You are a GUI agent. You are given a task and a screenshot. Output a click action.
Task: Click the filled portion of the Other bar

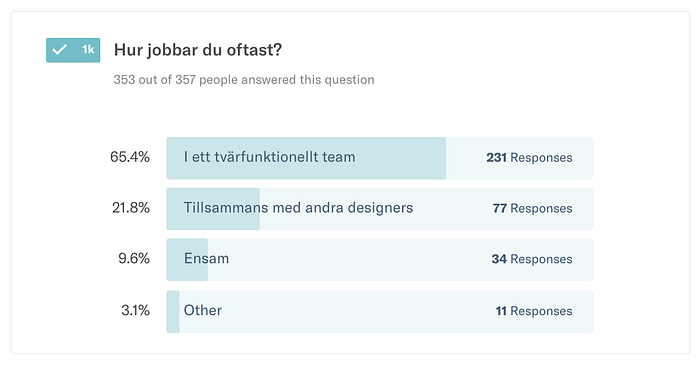click(x=173, y=312)
